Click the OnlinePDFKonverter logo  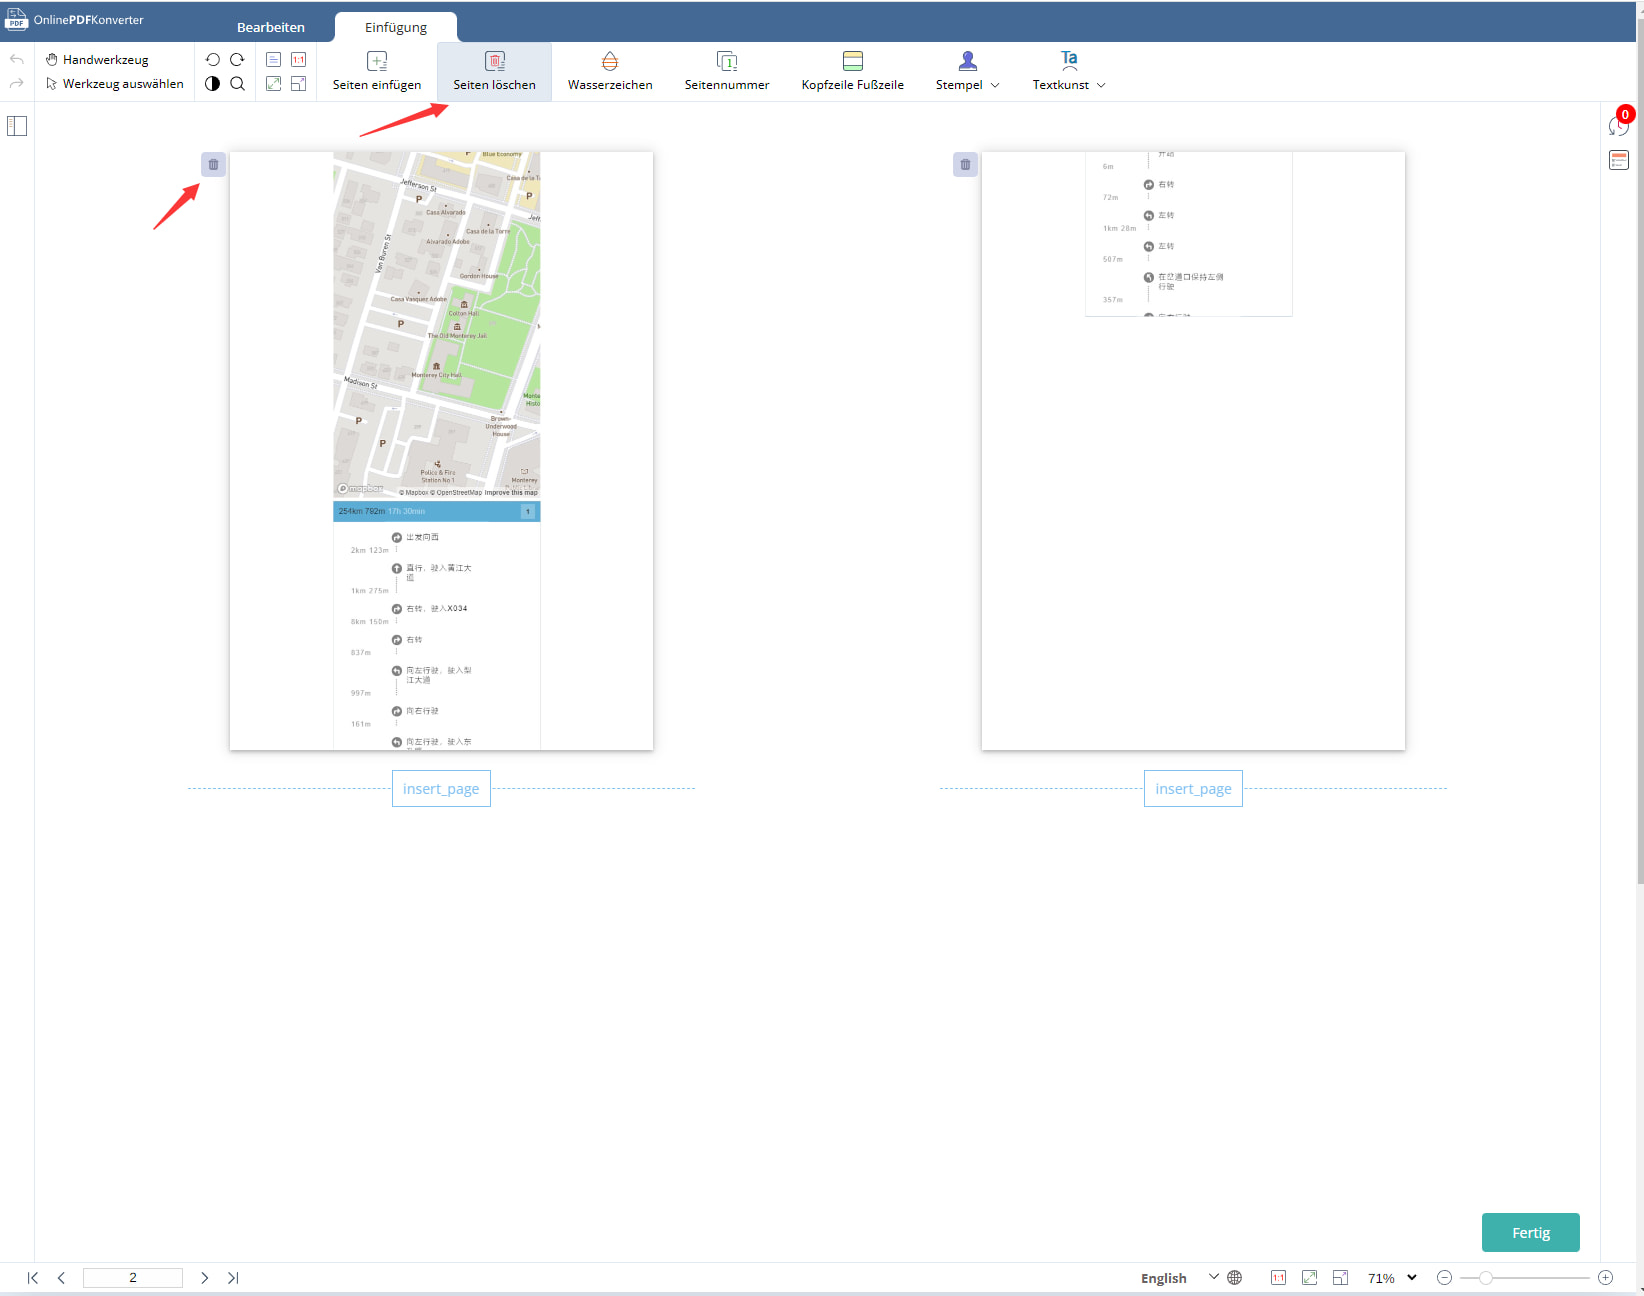pyautogui.click(x=75, y=19)
